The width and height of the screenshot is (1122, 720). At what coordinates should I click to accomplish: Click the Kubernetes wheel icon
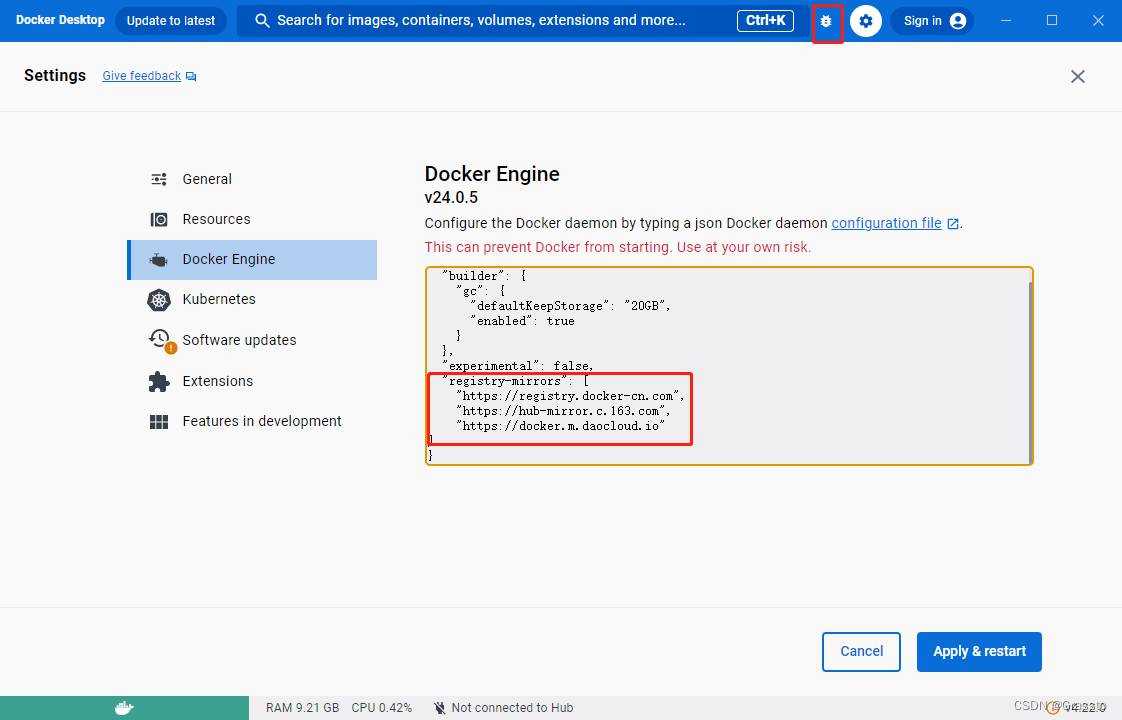pyautogui.click(x=159, y=300)
